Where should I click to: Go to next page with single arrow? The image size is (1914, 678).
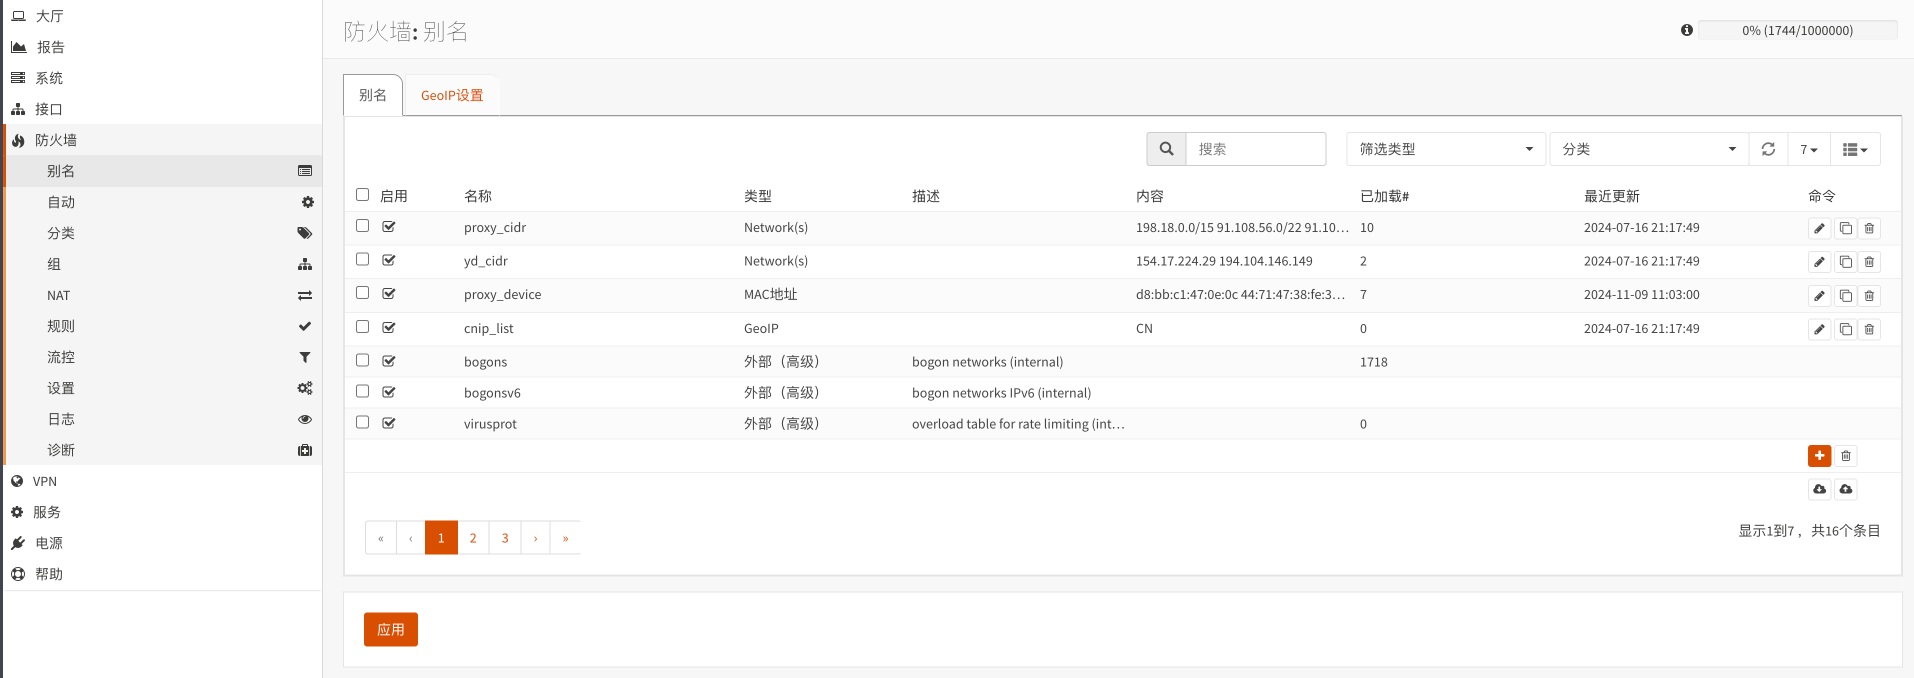(535, 538)
